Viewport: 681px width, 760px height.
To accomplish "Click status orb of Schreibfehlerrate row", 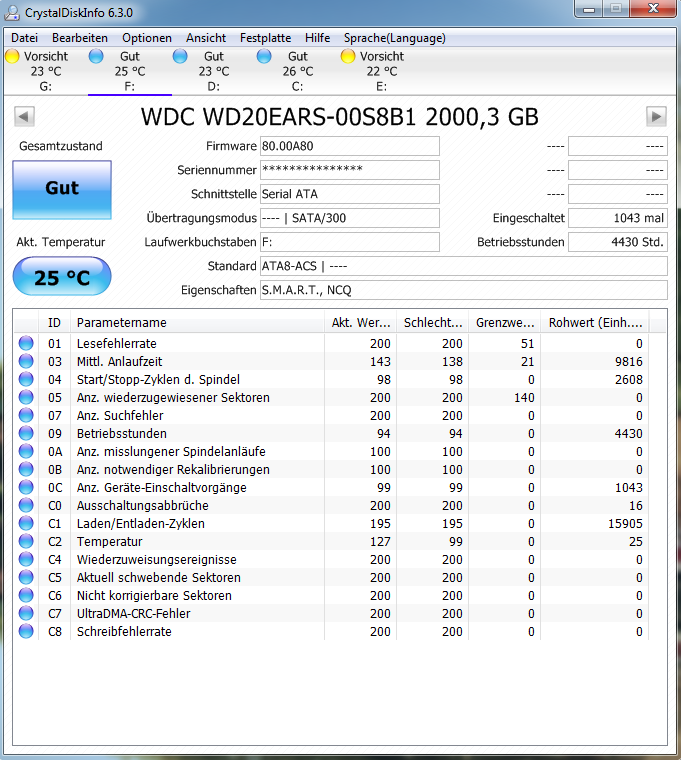I will [26, 631].
